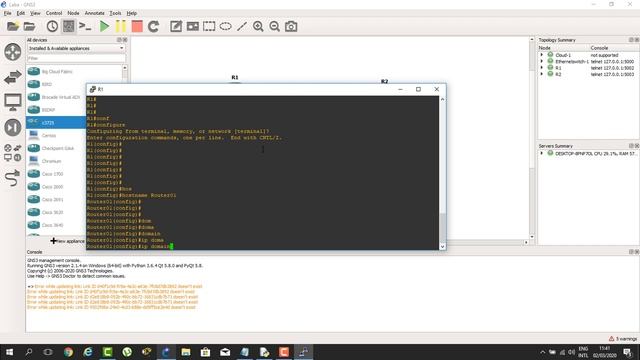Screen dimensions: 640x360
Task: Browse switches in device sidebar
Action: coord(13,77)
